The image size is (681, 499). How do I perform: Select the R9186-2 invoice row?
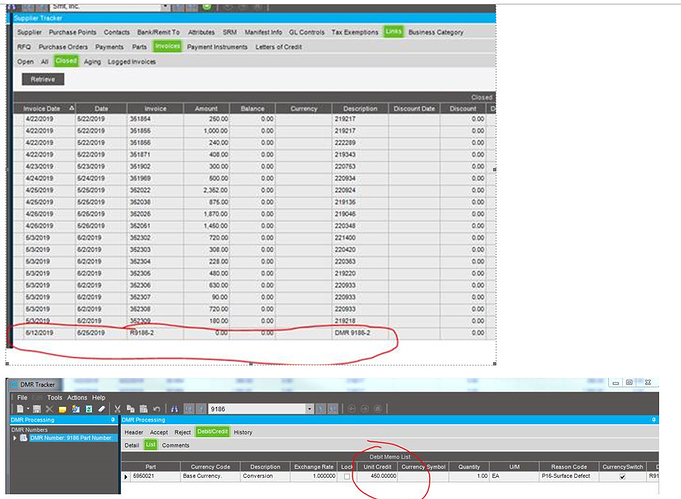[x=249, y=333]
